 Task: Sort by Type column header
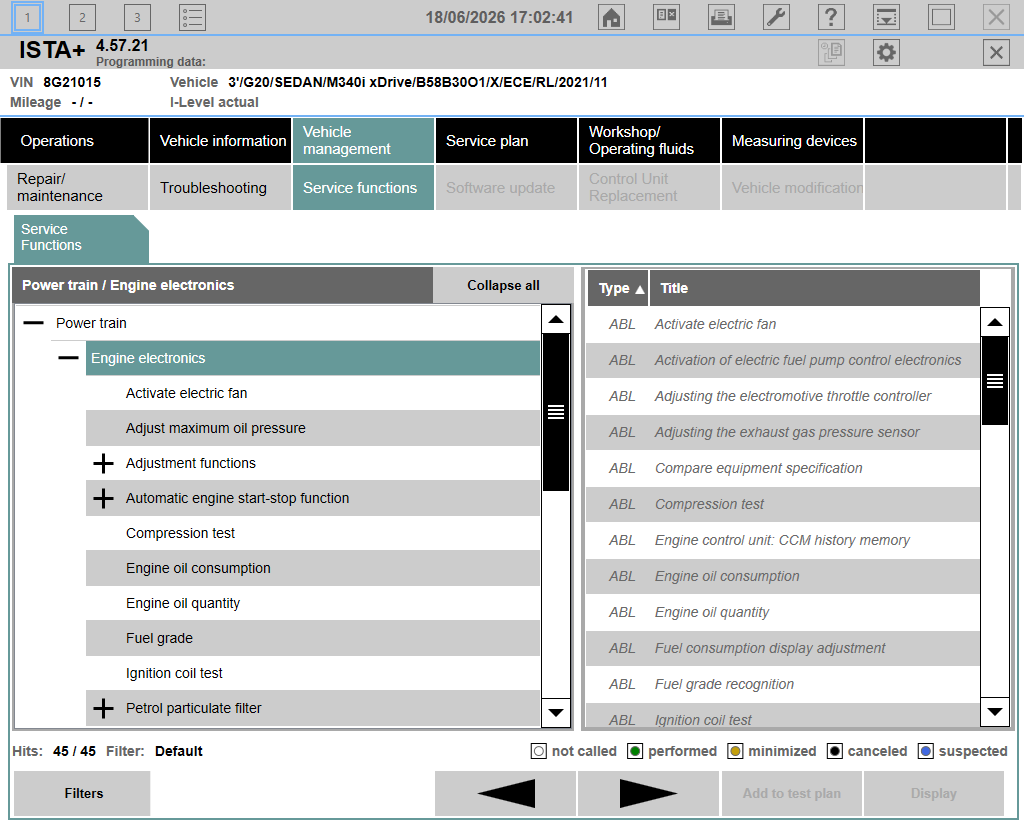[x=618, y=288]
